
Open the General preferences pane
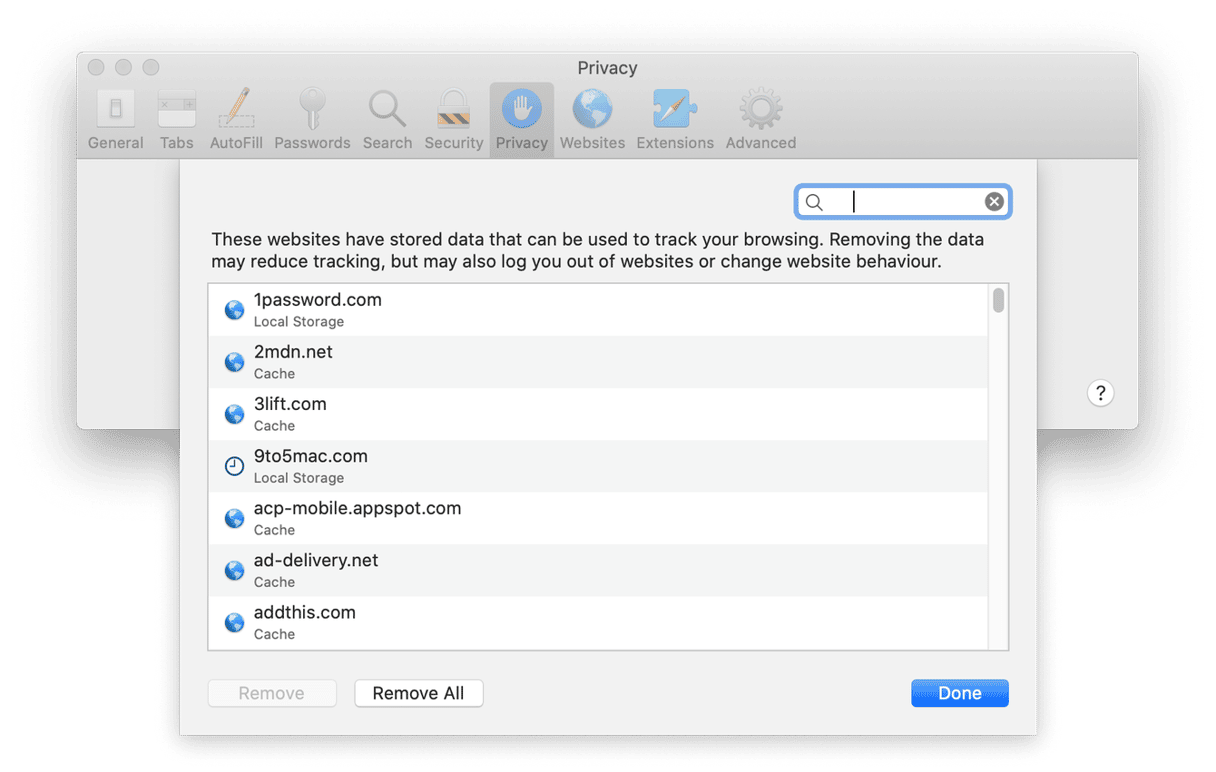(115, 119)
